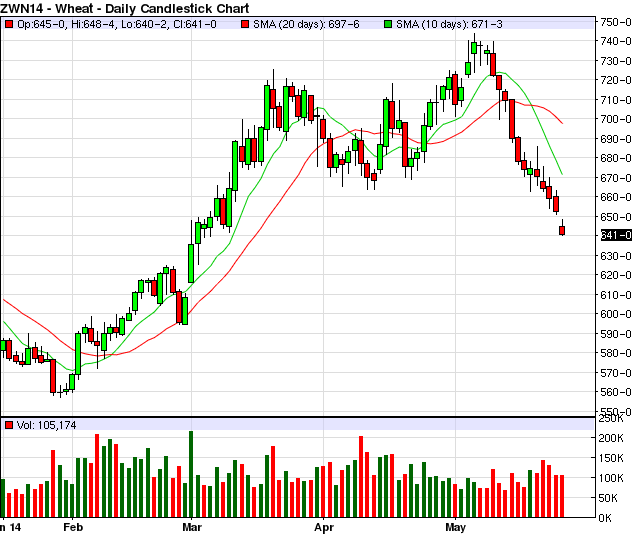640x536 pixels.
Task: Click the '730-0' price axis label
Action: (616, 61)
